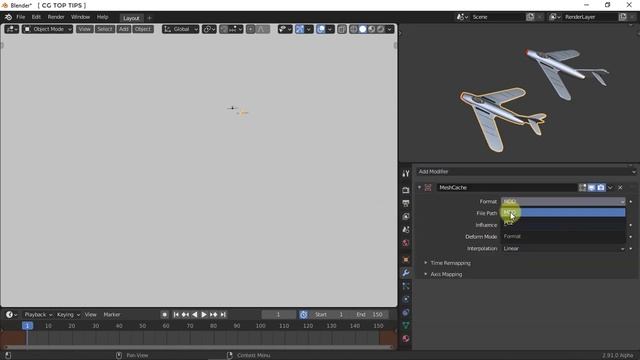Open the Keying menu in timeline
Image resolution: width=640 pixels, height=360 pixels.
[68, 315]
